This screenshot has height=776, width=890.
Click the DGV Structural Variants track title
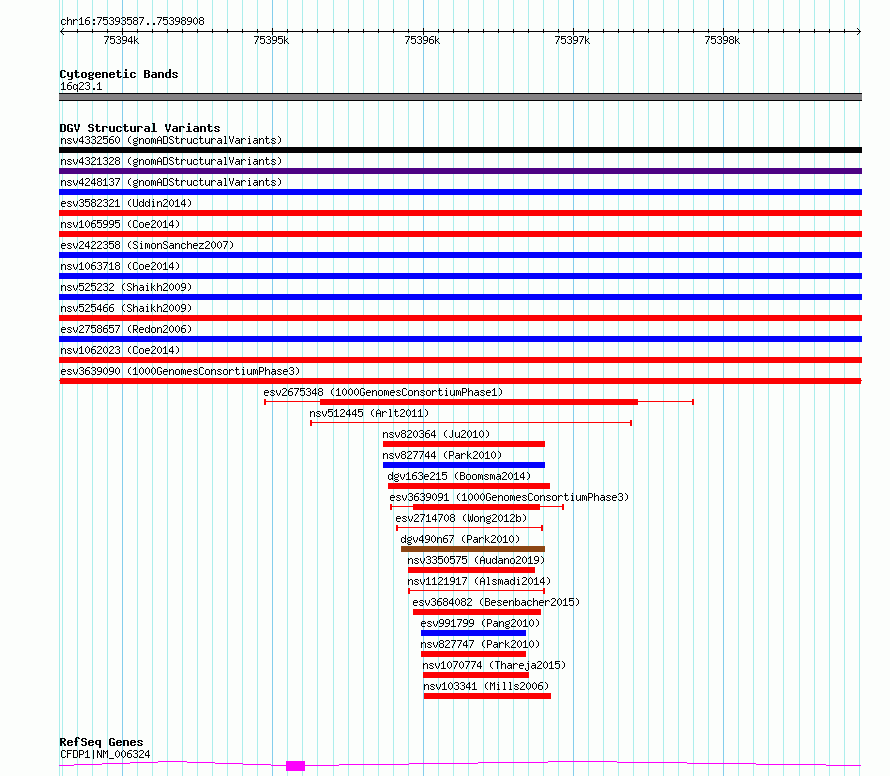pyautogui.click(x=140, y=128)
